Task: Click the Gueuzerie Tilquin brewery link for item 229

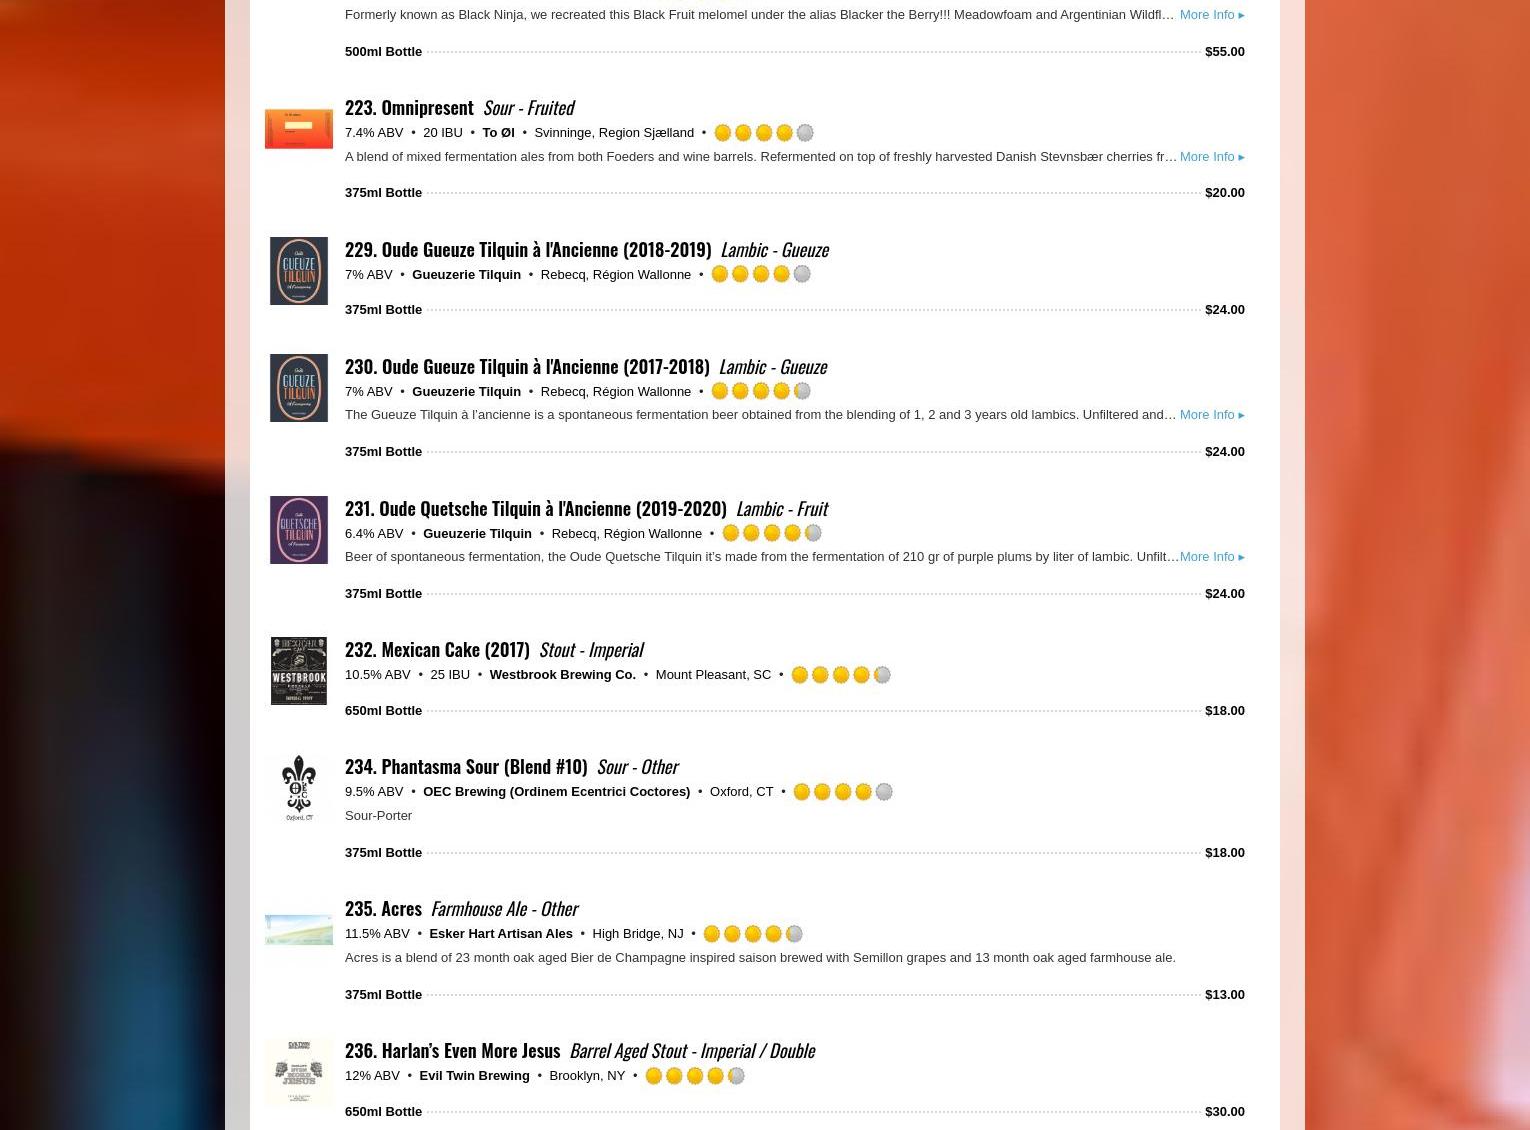Action: point(466,275)
